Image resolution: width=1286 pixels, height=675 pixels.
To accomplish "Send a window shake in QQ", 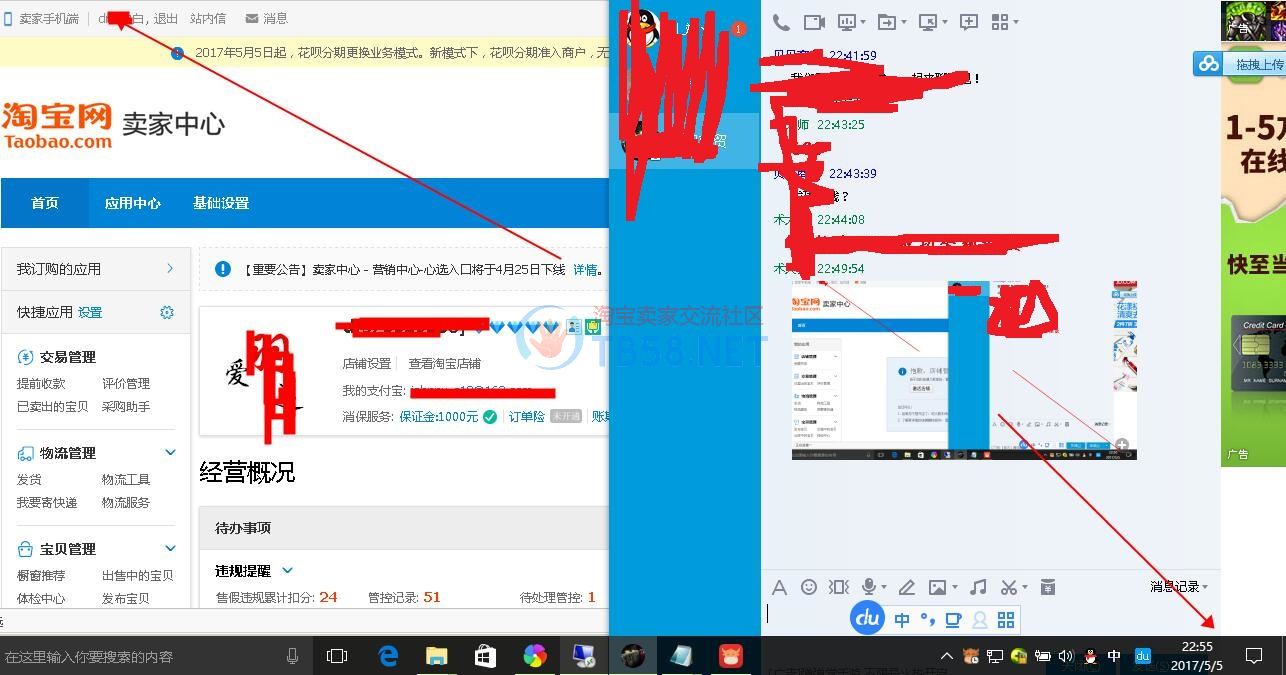I will click(839, 587).
